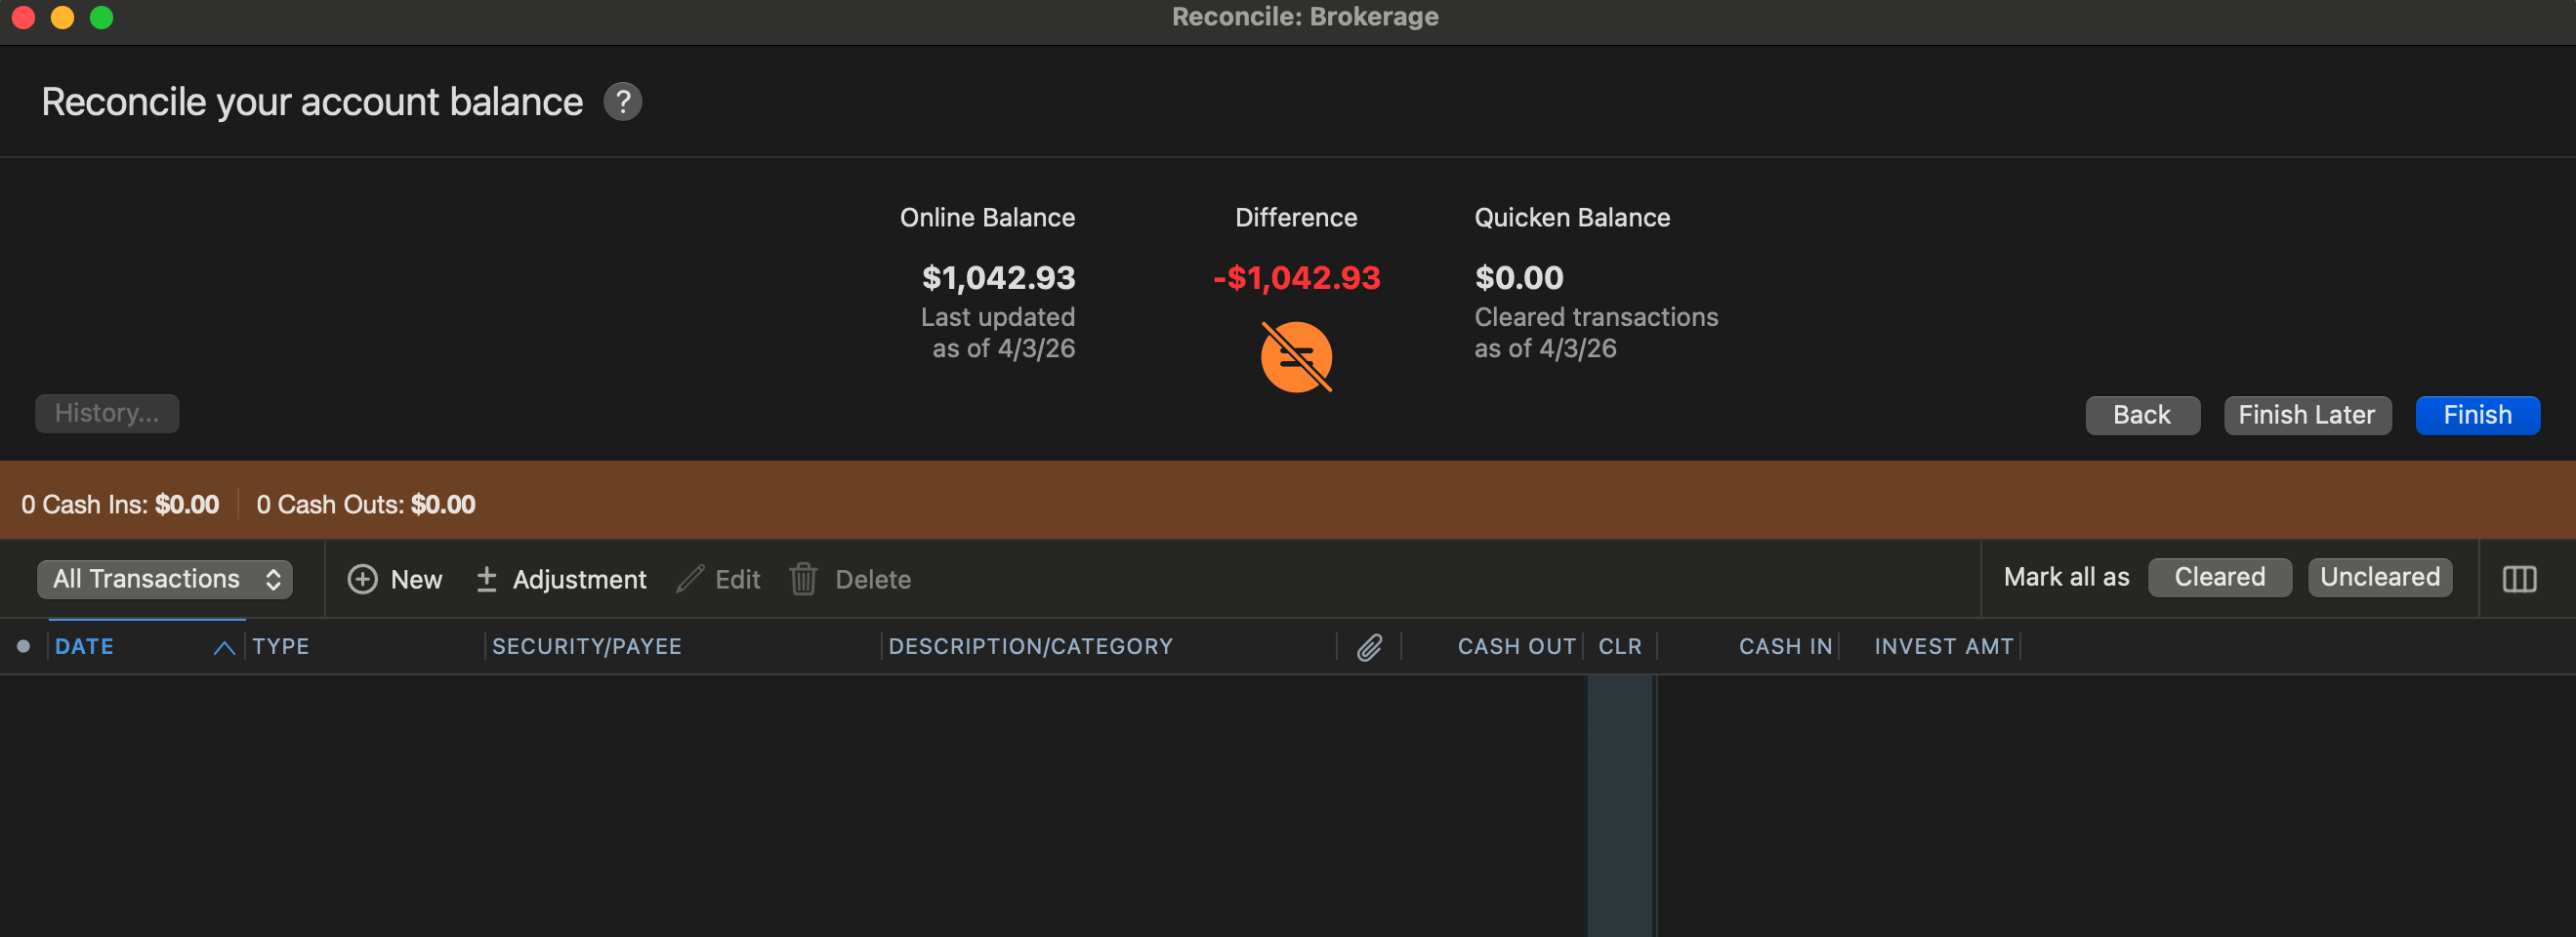
Task: Open the column chooser icon
Action: click(x=2518, y=579)
